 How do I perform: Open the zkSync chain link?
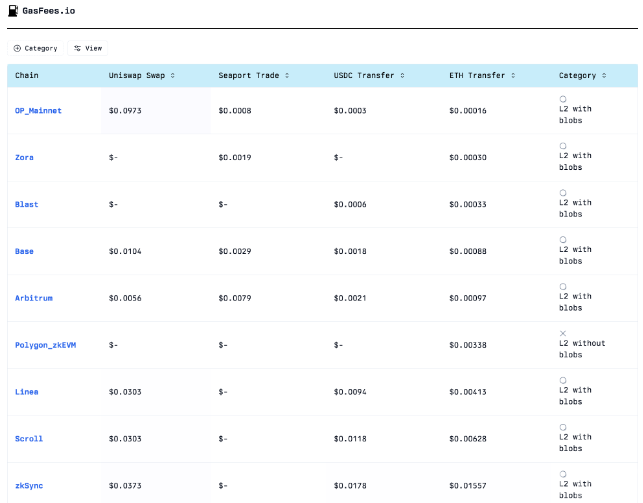[29, 485]
